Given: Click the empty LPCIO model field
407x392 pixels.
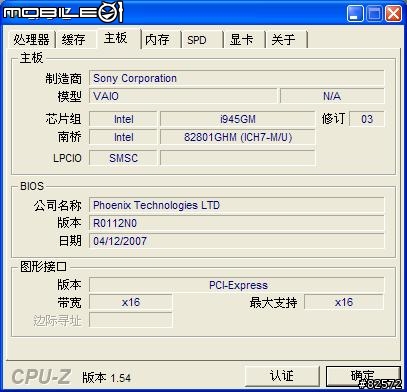Looking at the screenshot, I should (x=237, y=158).
